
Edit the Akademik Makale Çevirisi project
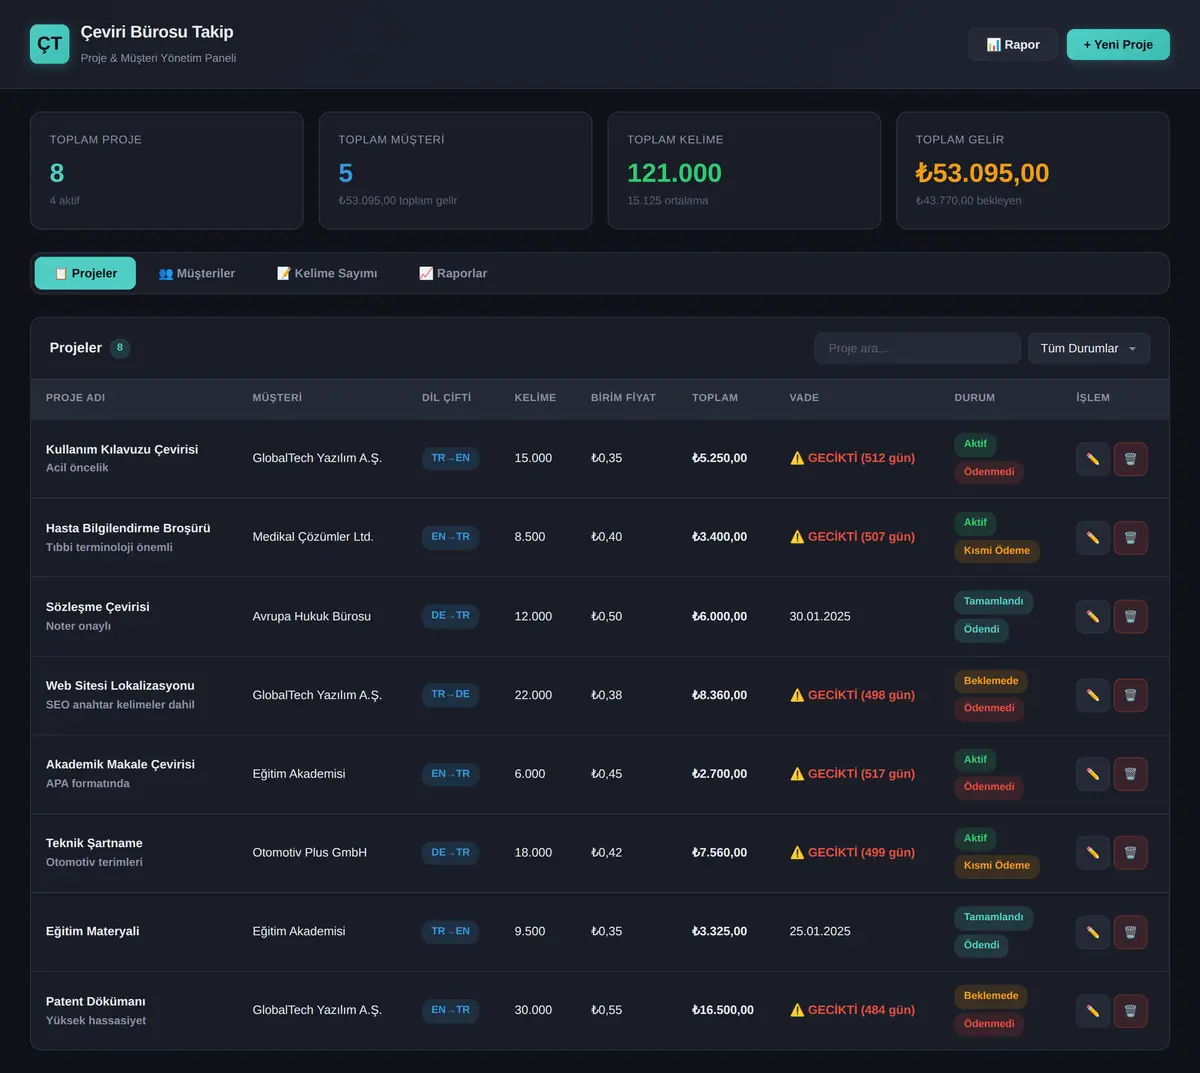coord(1093,774)
